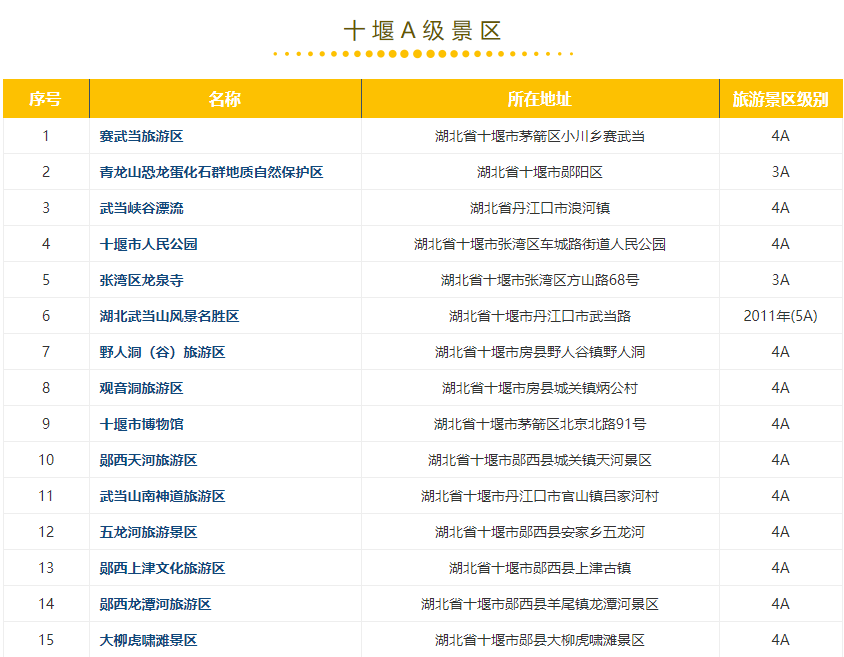This screenshot has height=657, width=844.
Task: Click the 十堰市博物馆 link
Action: tap(141, 425)
